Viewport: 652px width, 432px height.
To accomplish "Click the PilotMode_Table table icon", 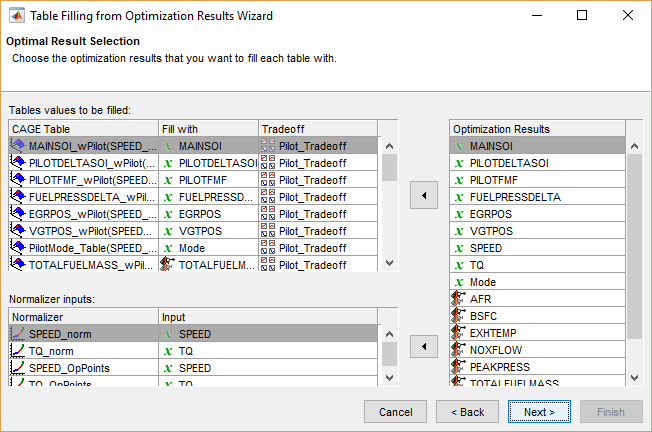I will [17, 248].
